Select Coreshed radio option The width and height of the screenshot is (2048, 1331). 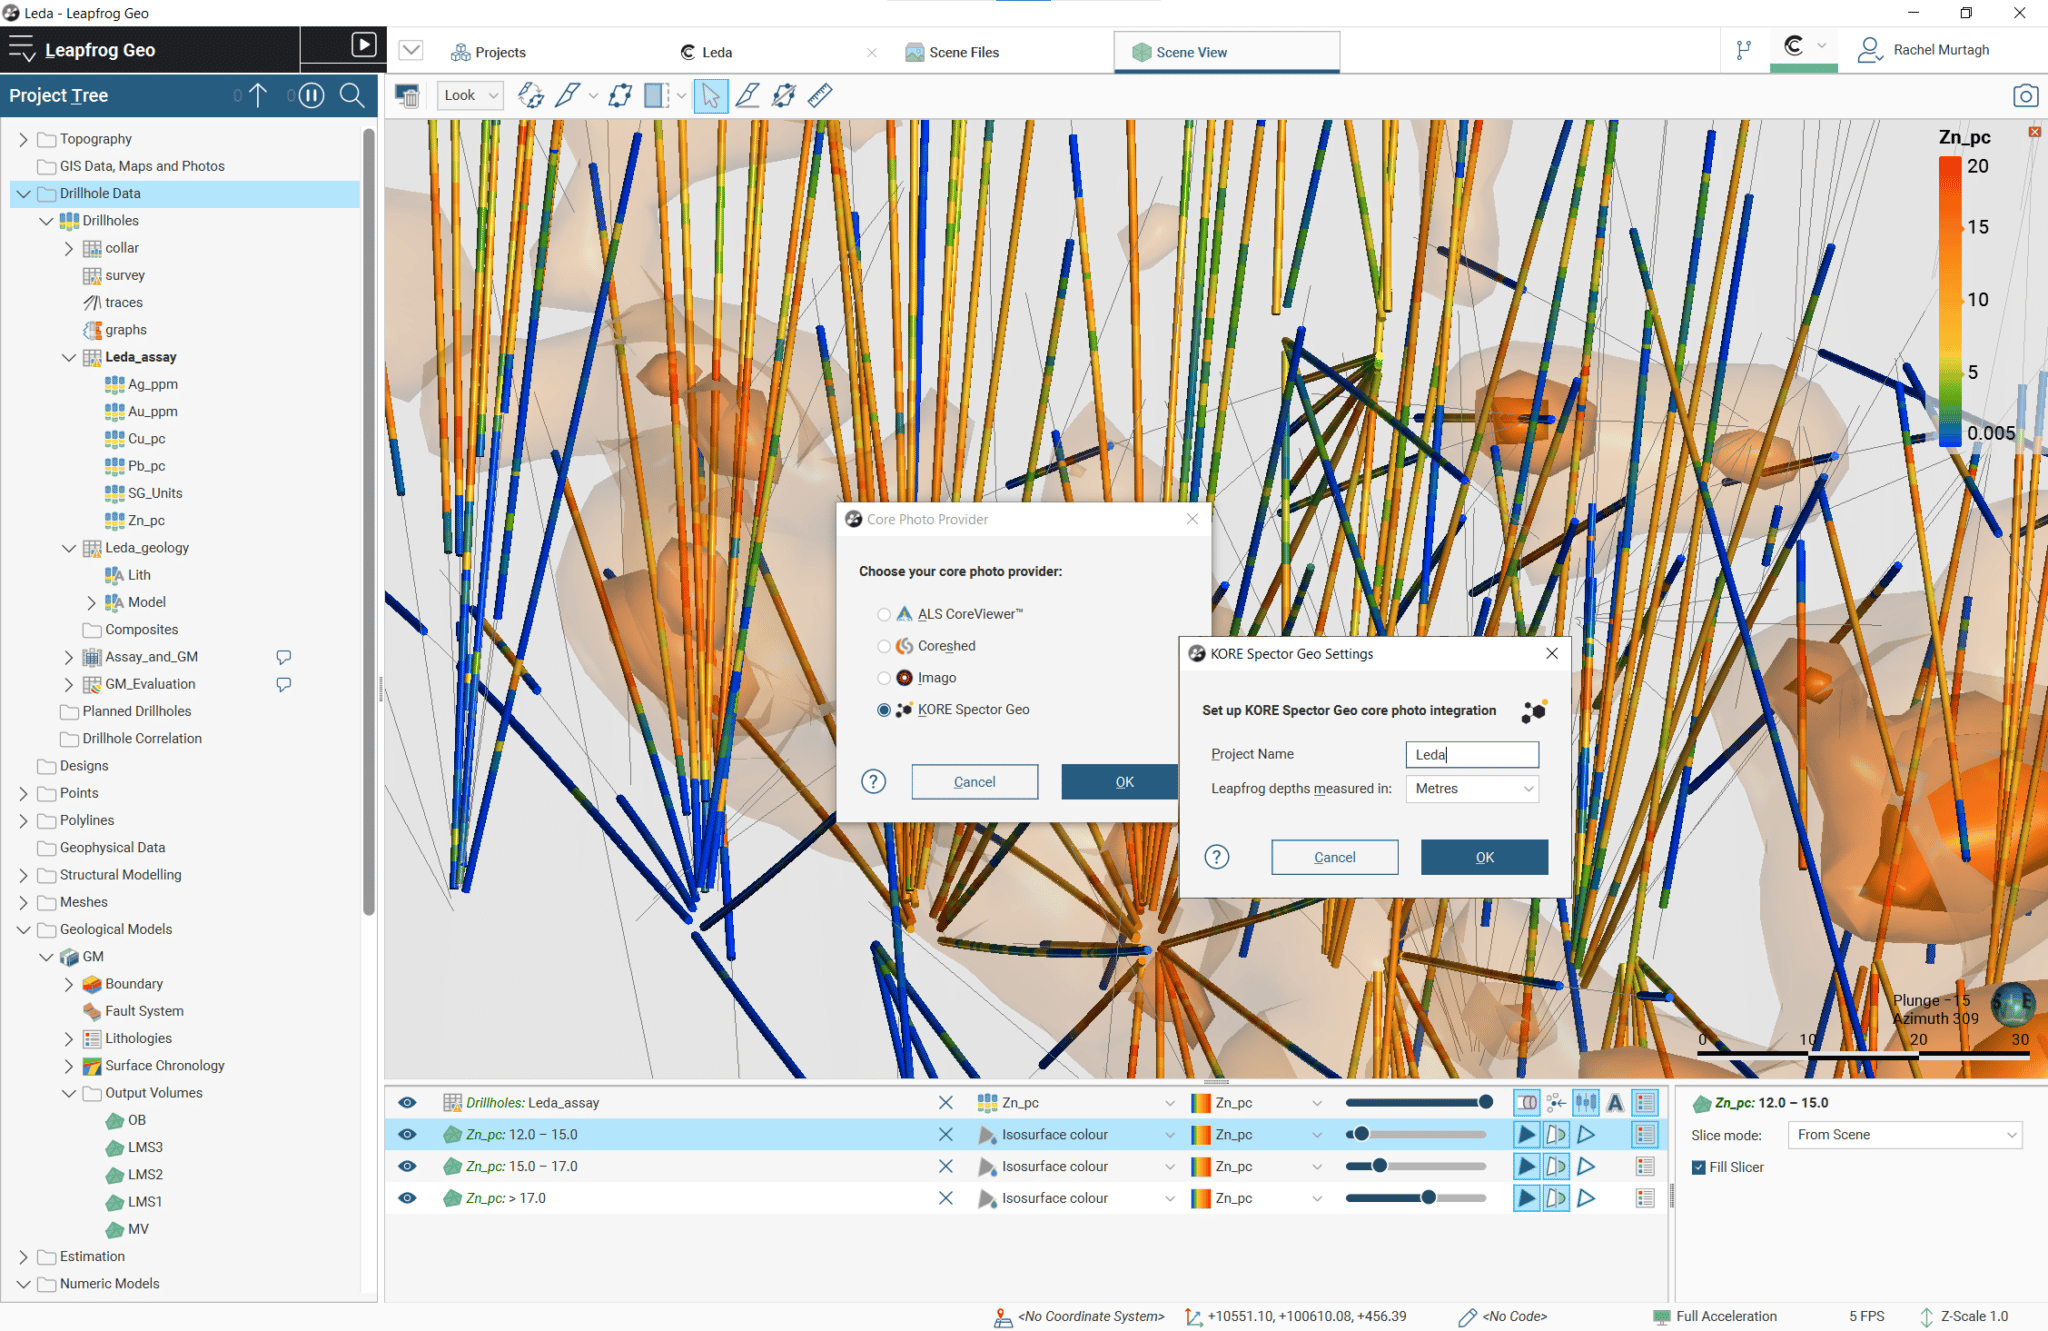tap(884, 646)
